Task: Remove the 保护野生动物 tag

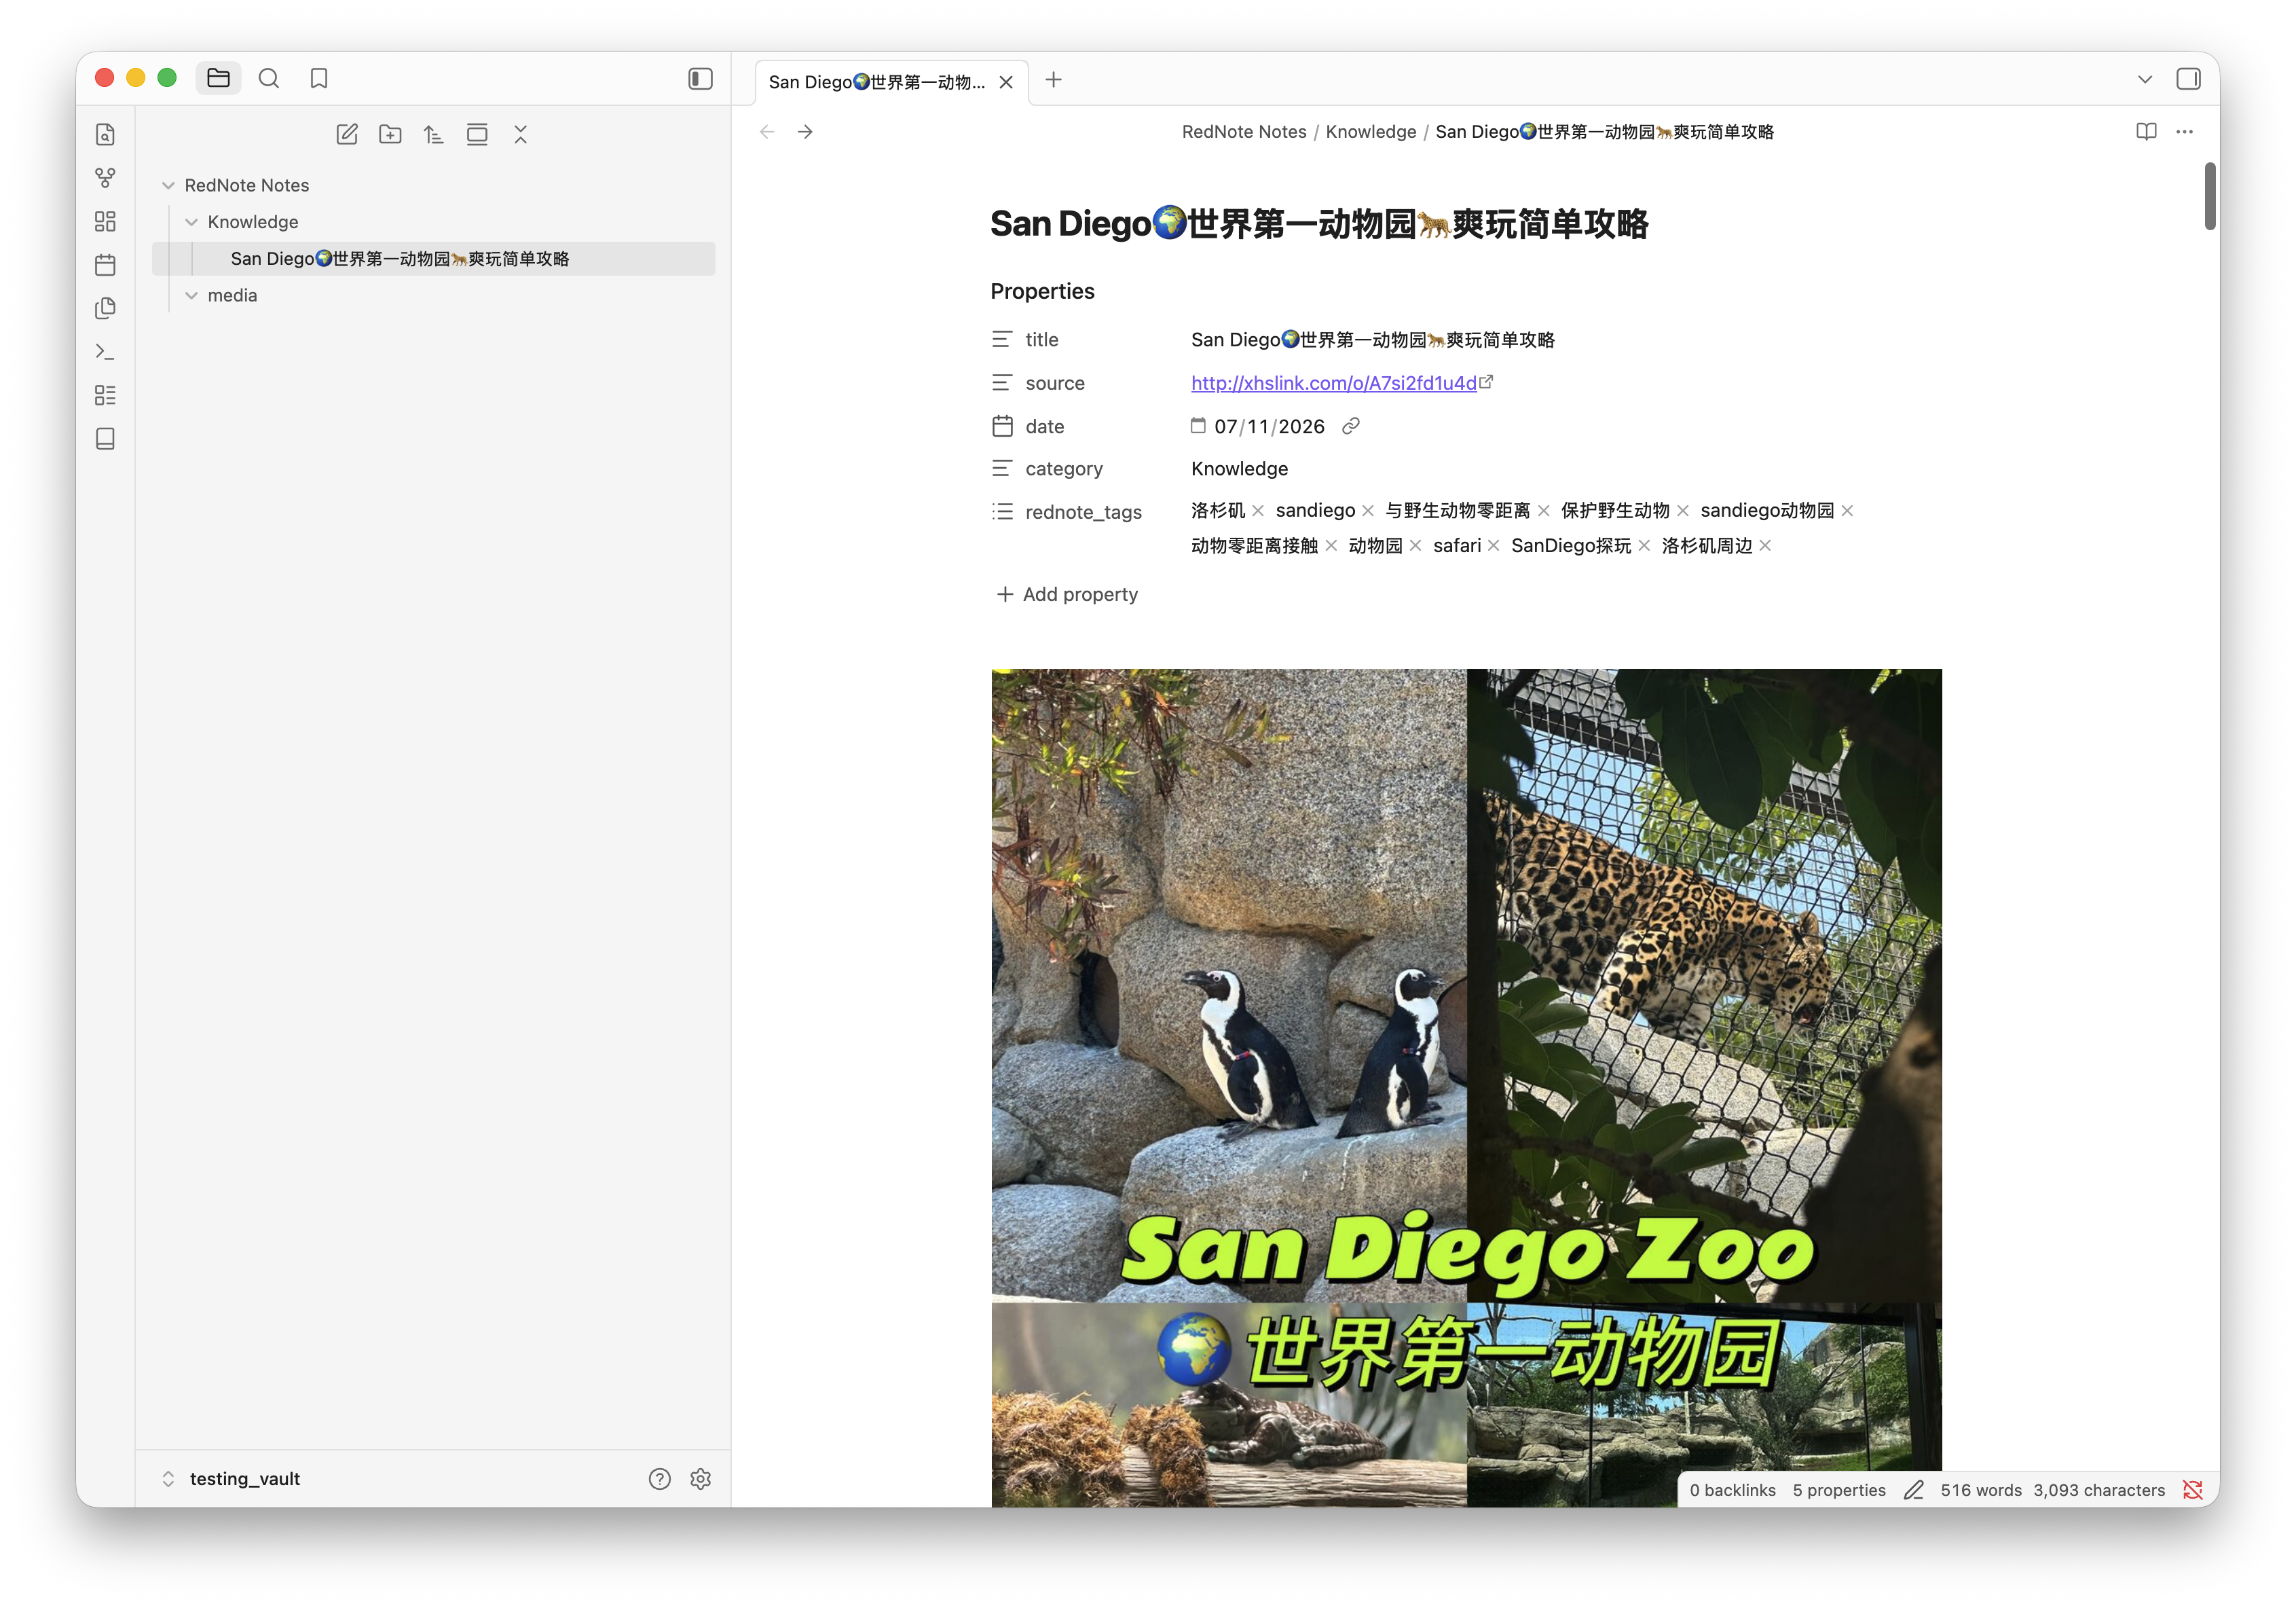Action: point(1683,511)
